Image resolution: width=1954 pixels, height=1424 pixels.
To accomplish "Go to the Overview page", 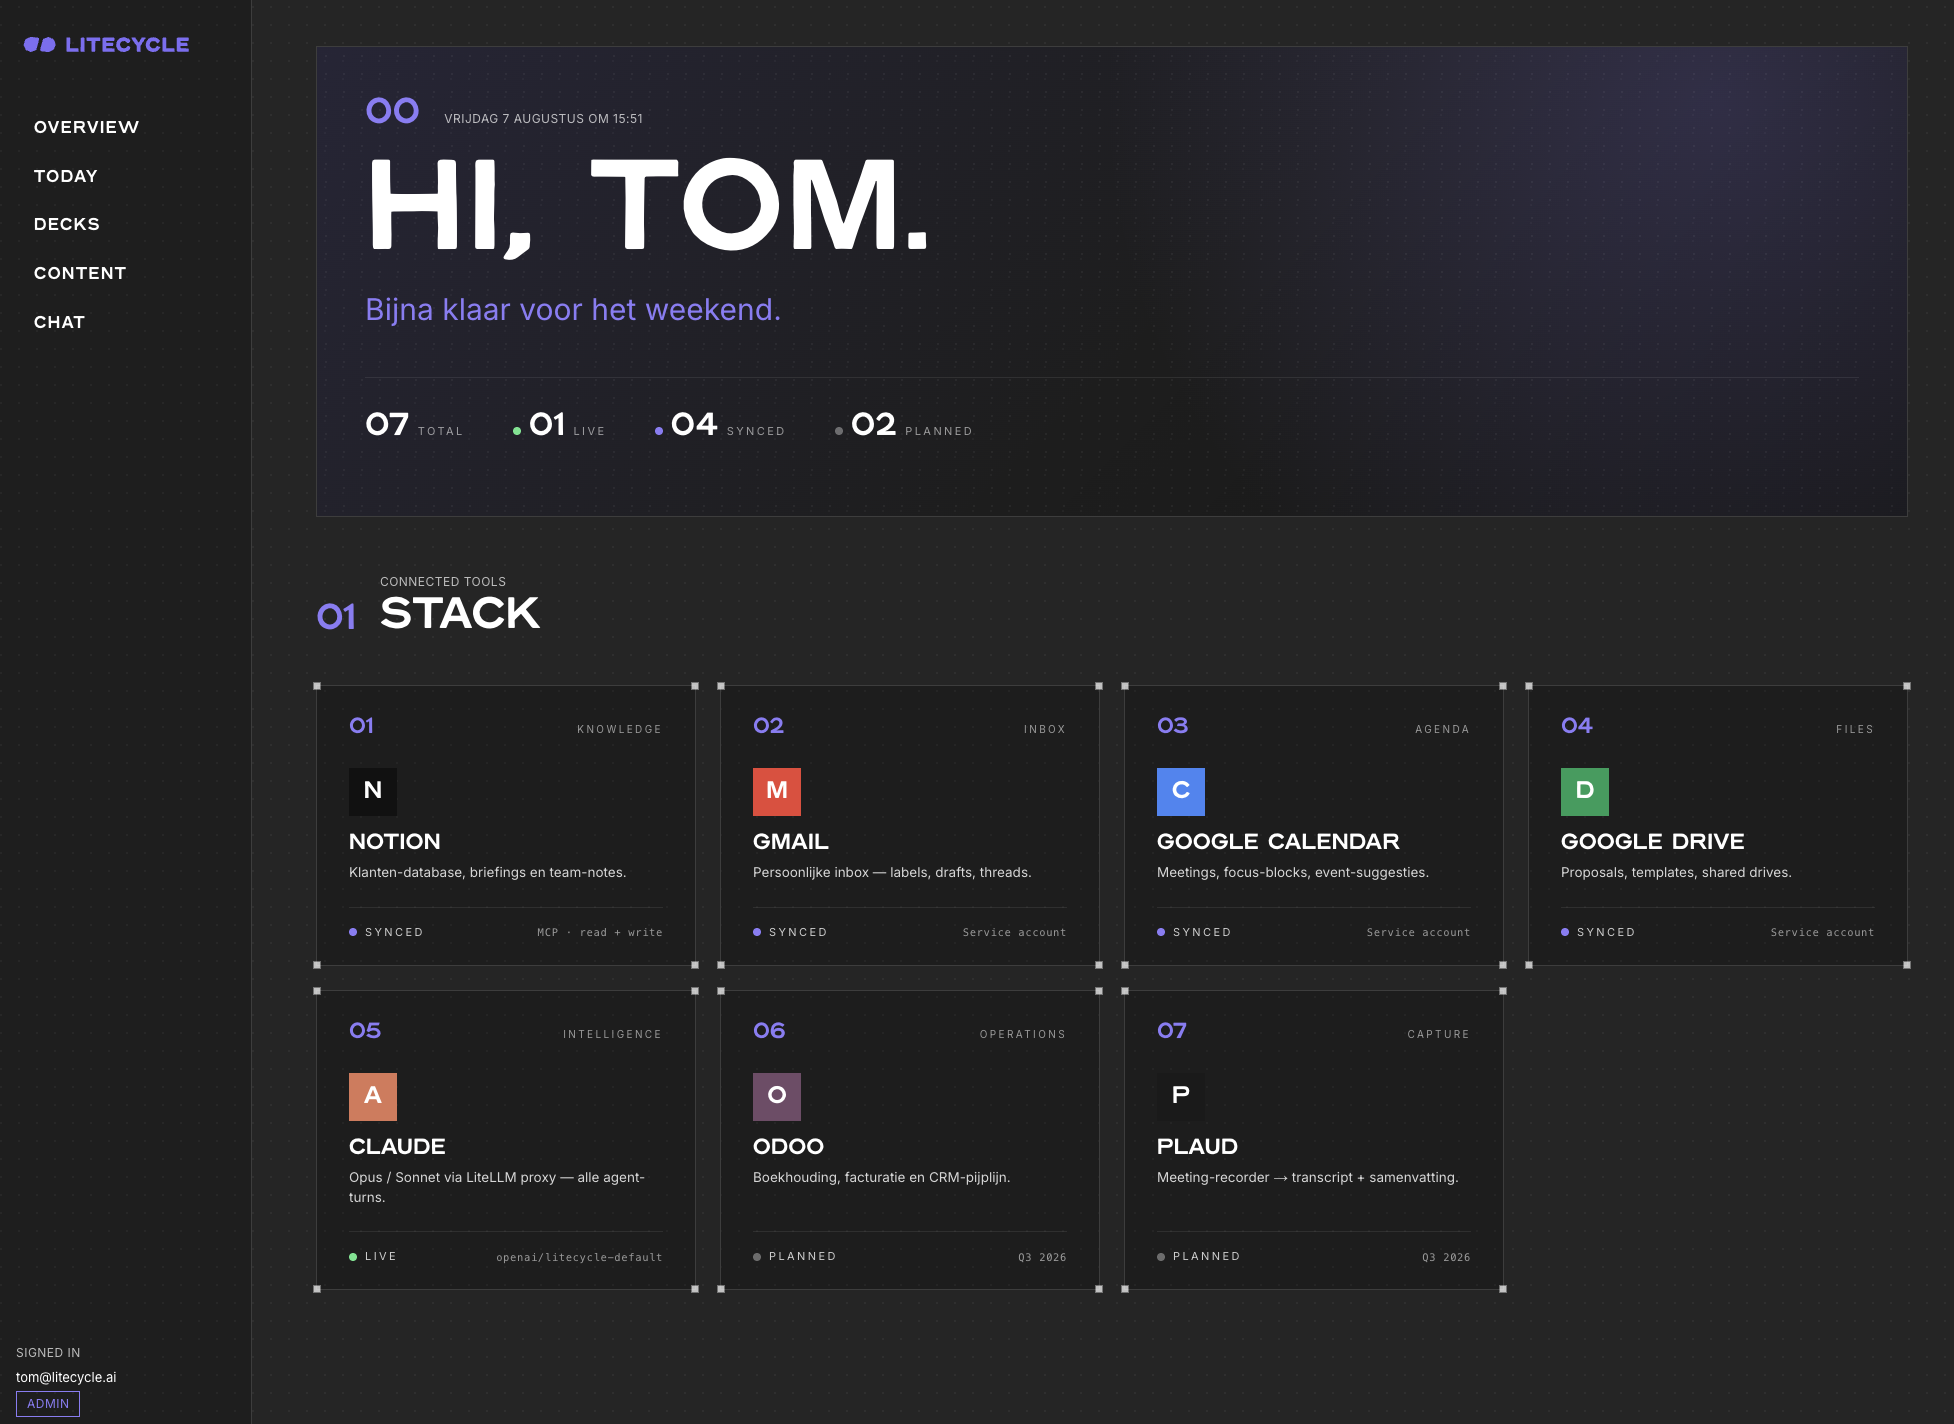I will (x=86, y=127).
